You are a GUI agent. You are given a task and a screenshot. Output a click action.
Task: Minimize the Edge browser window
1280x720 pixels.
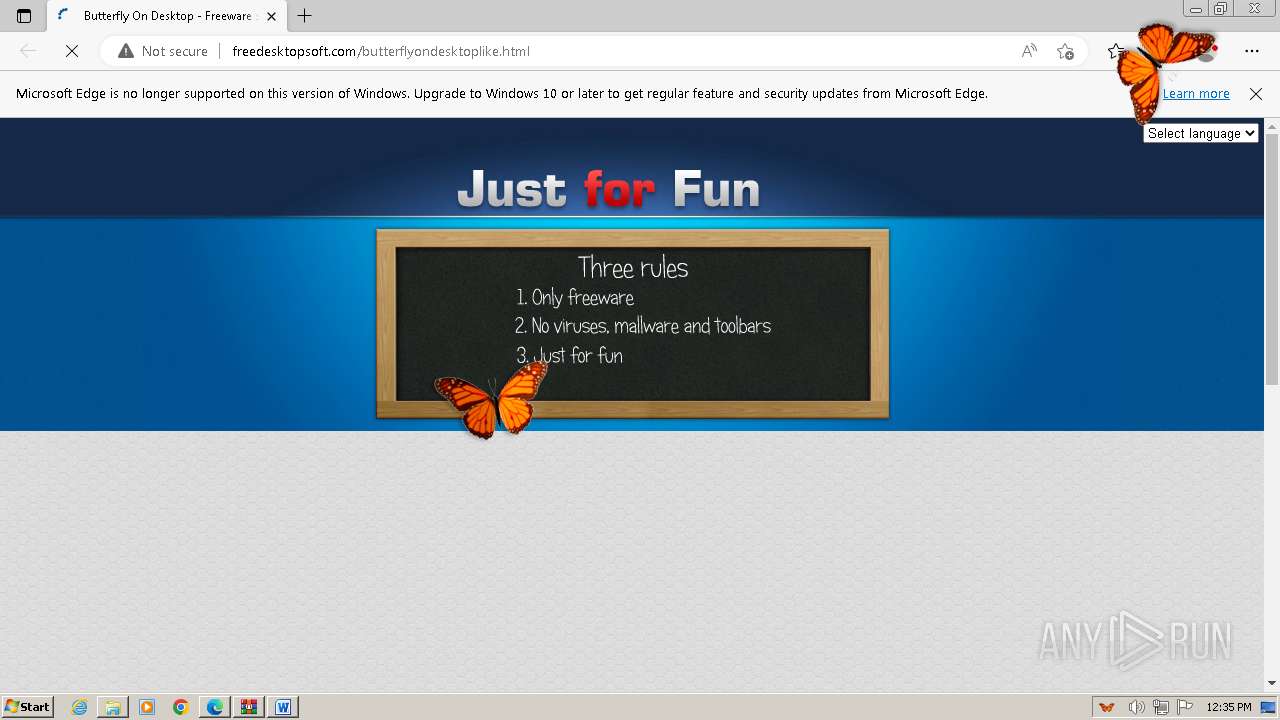(1196, 8)
